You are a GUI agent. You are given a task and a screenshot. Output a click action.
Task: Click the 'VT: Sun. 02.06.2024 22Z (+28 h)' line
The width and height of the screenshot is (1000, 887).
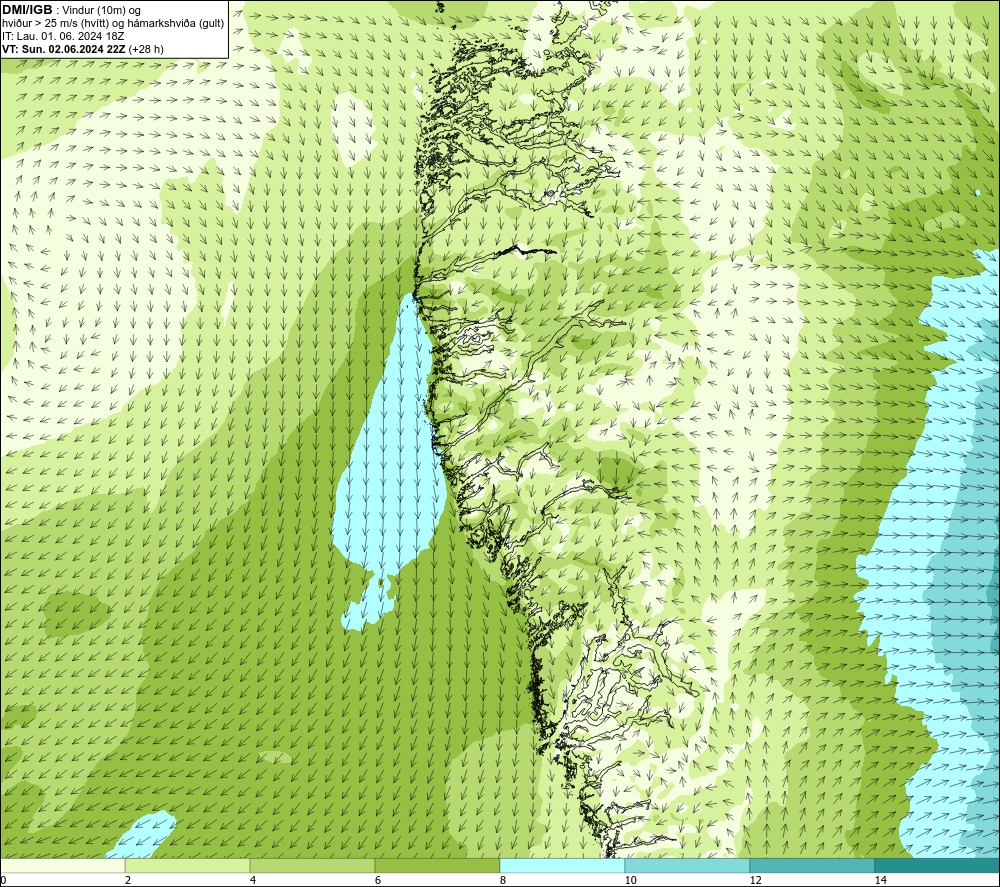[x=83, y=49]
